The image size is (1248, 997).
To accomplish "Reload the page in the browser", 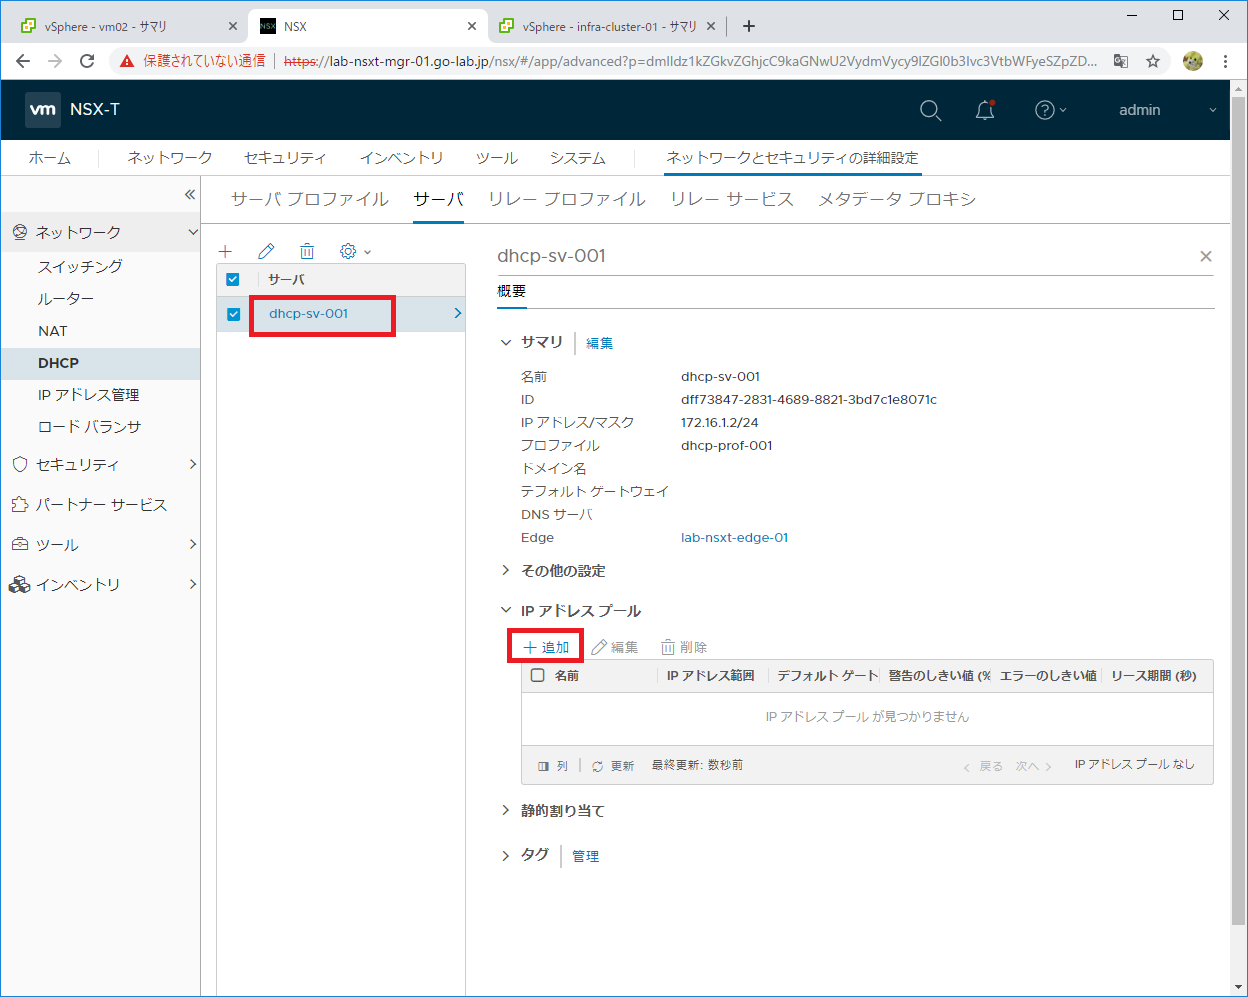I will [87, 61].
